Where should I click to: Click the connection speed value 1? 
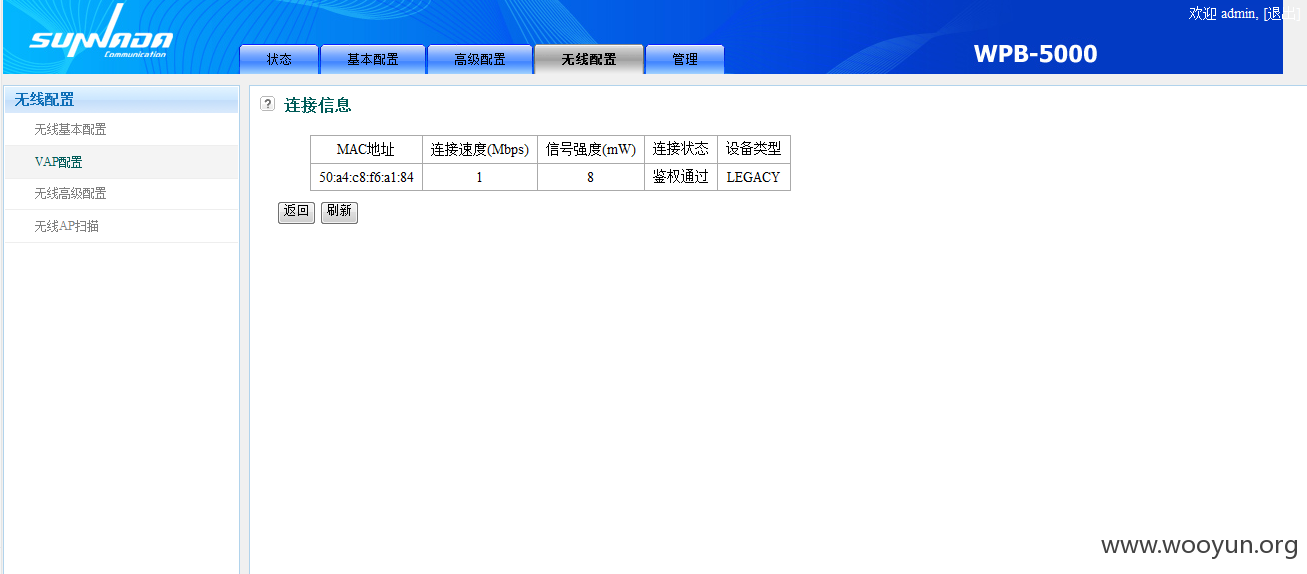click(480, 177)
